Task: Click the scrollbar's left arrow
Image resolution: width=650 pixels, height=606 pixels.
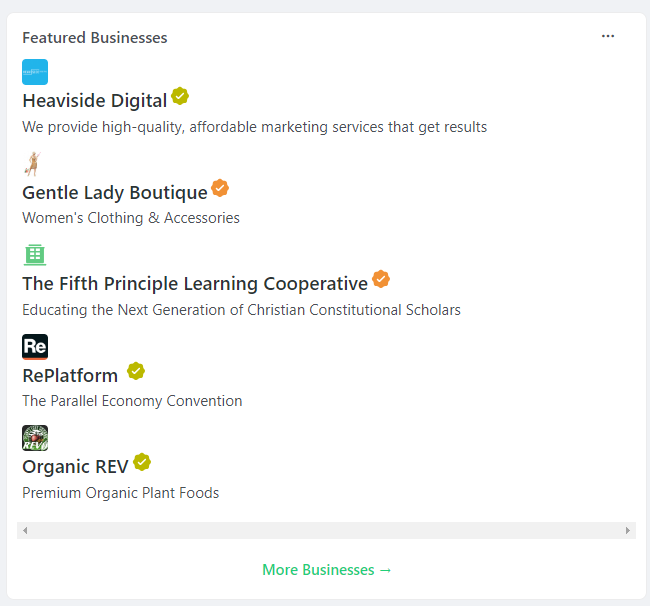Action: [x=25, y=531]
